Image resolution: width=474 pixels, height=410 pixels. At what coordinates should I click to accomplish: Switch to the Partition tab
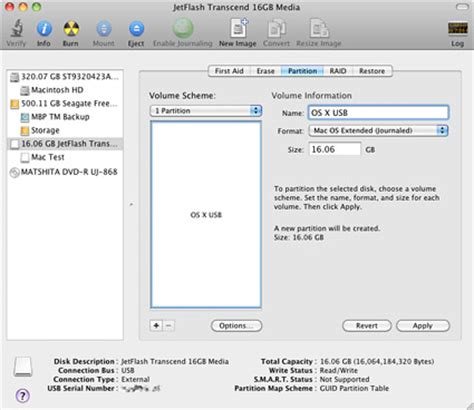302,71
